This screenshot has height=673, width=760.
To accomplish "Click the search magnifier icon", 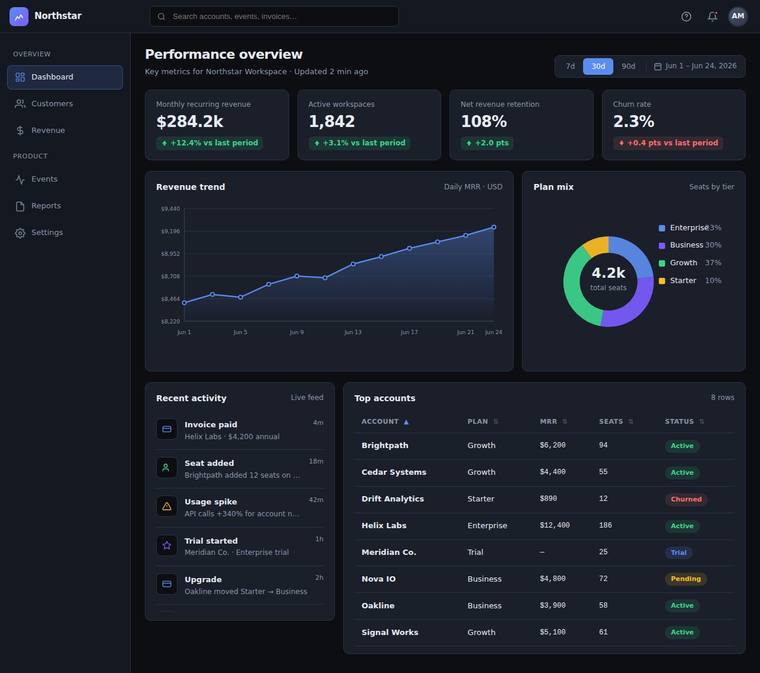I will pos(161,16).
